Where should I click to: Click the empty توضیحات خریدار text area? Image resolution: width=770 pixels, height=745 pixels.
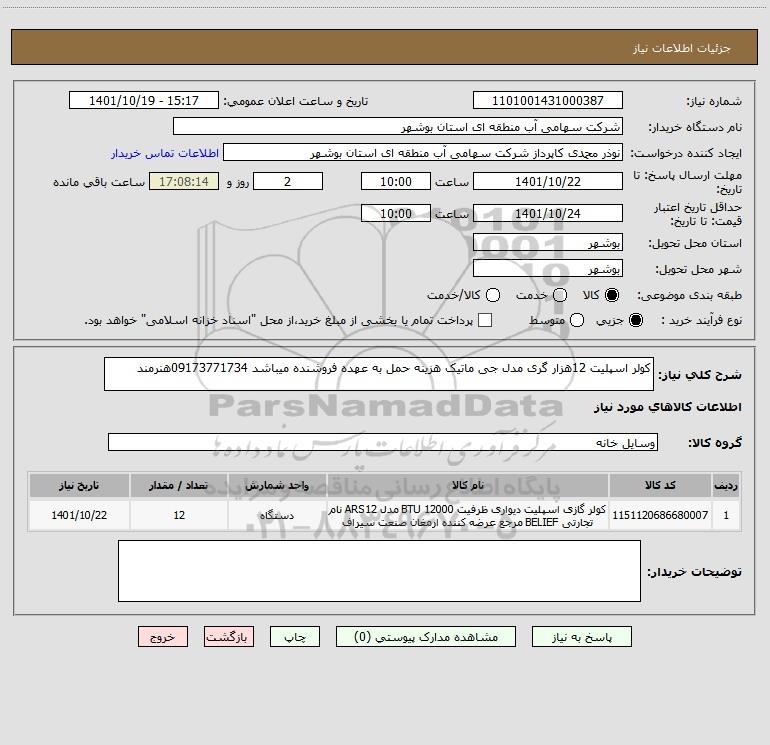point(379,571)
